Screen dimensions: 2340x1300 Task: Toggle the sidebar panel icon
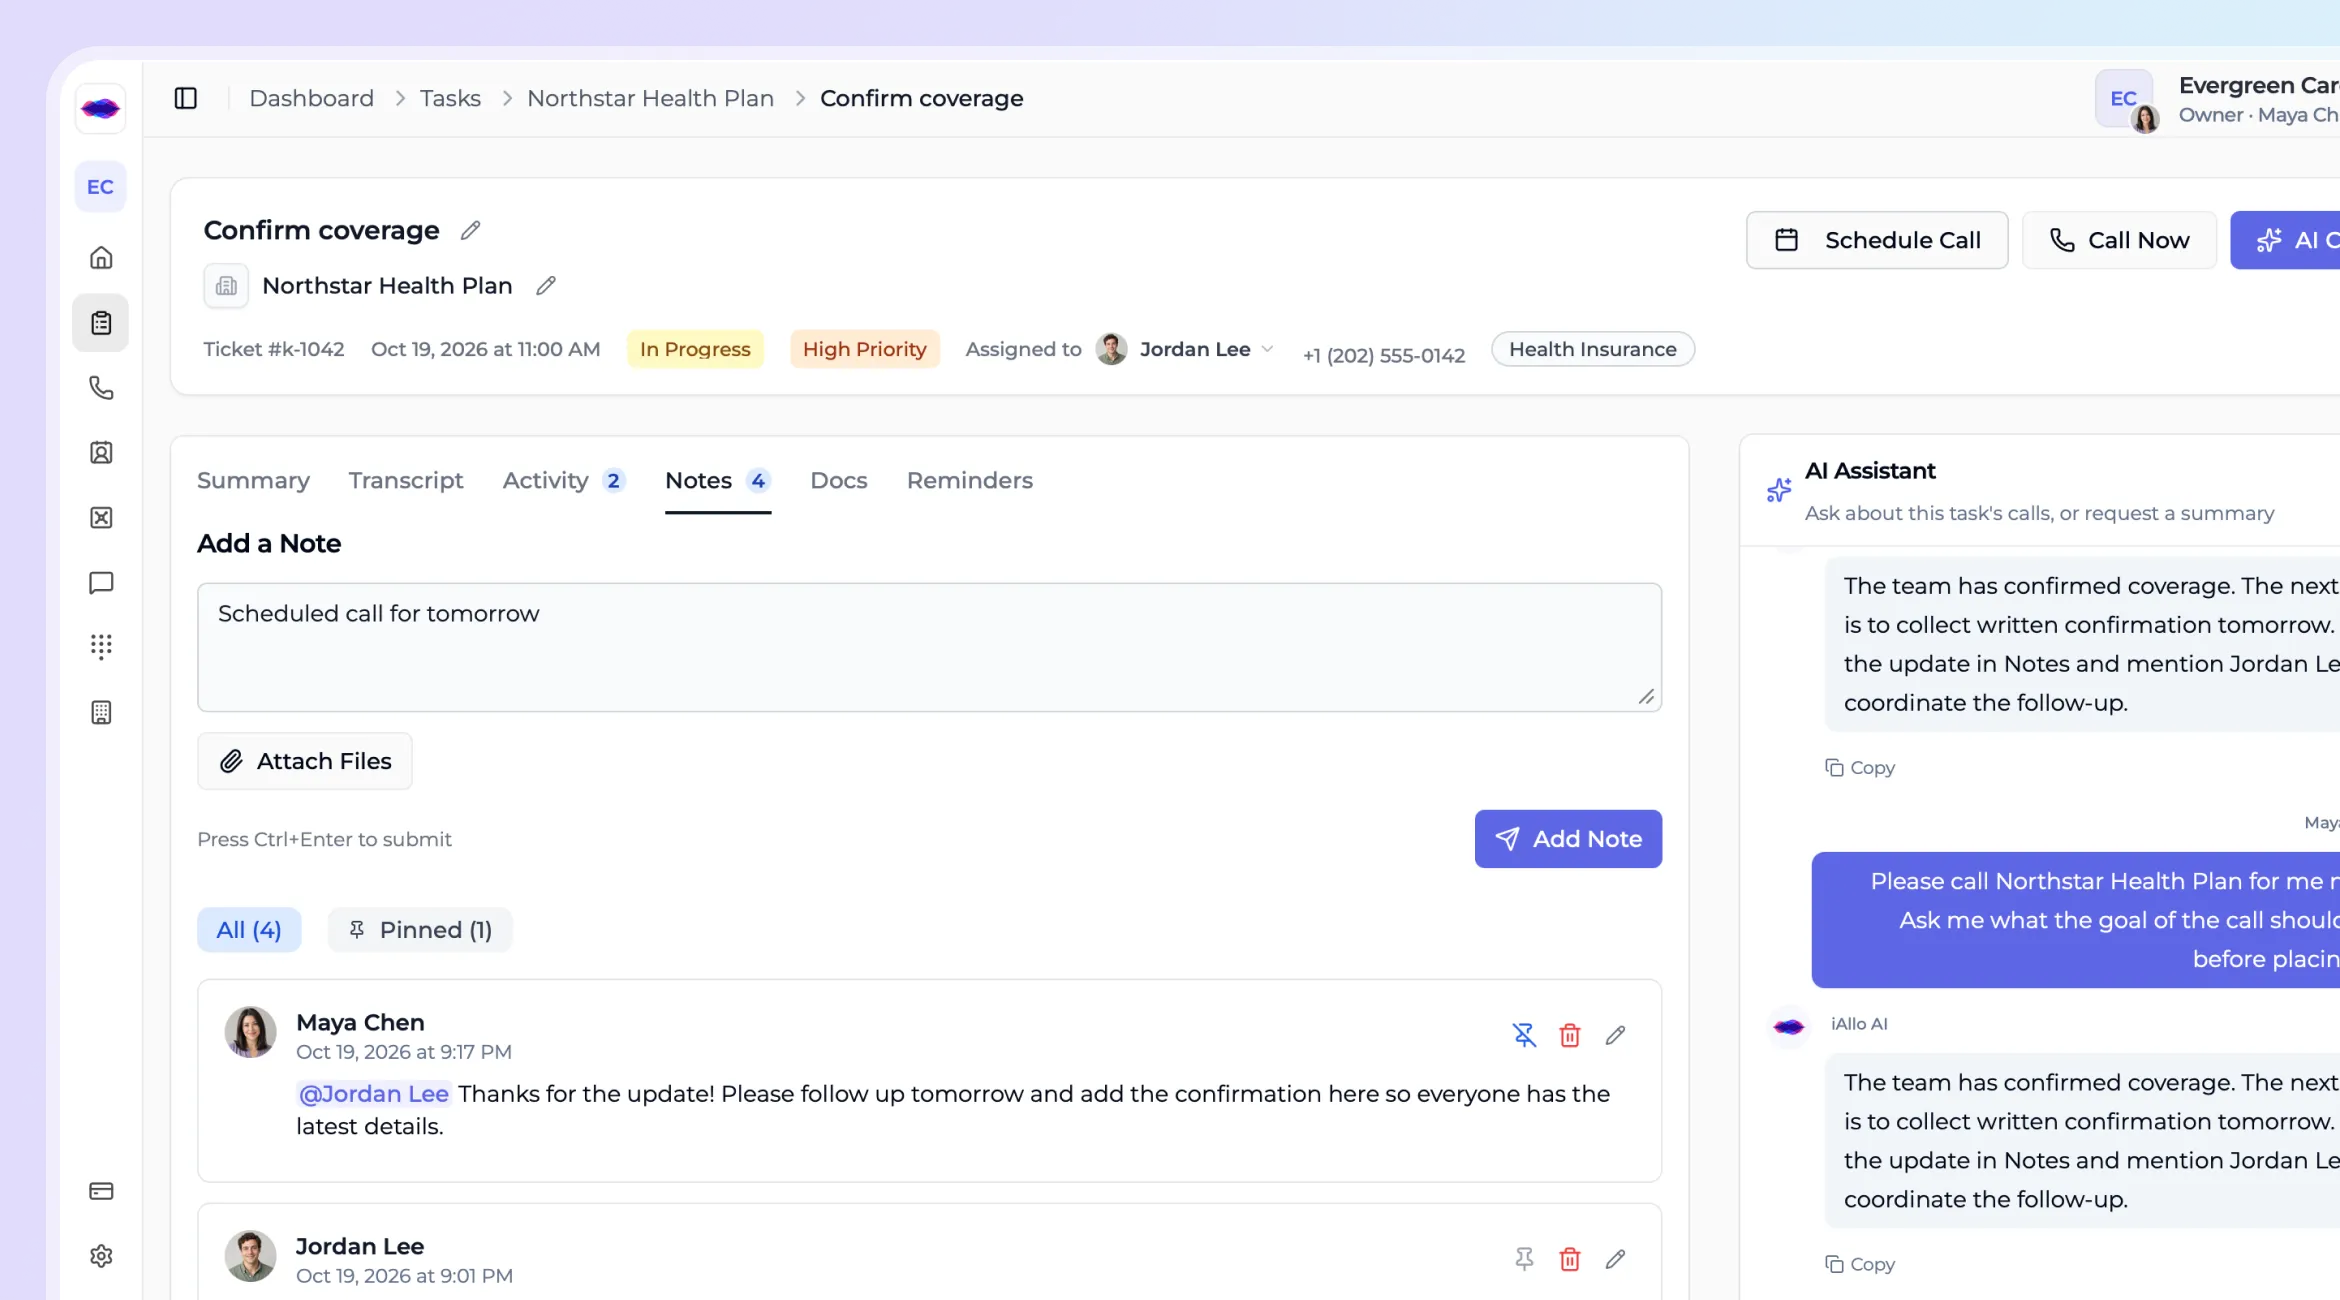pyautogui.click(x=186, y=98)
